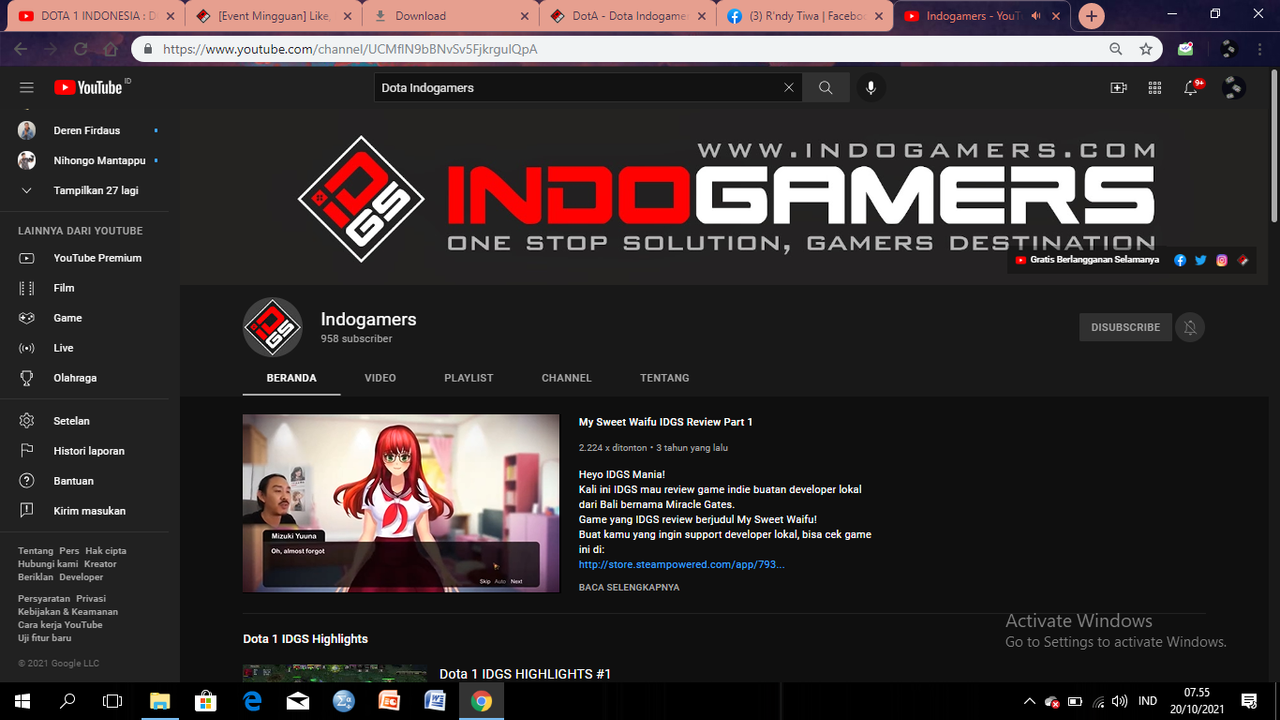Switch to the Download browser tab

pyautogui.click(x=450, y=16)
